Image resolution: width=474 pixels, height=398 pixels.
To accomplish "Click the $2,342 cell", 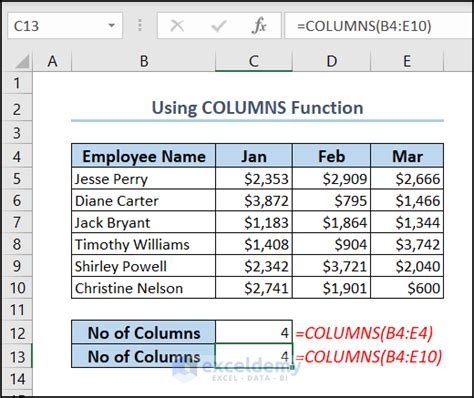I will click(254, 266).
